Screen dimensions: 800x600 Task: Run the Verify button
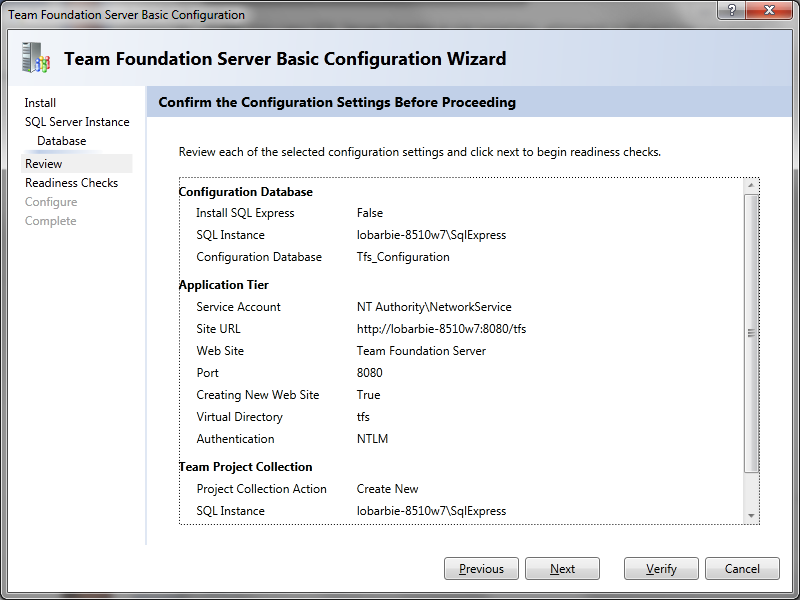661,568
